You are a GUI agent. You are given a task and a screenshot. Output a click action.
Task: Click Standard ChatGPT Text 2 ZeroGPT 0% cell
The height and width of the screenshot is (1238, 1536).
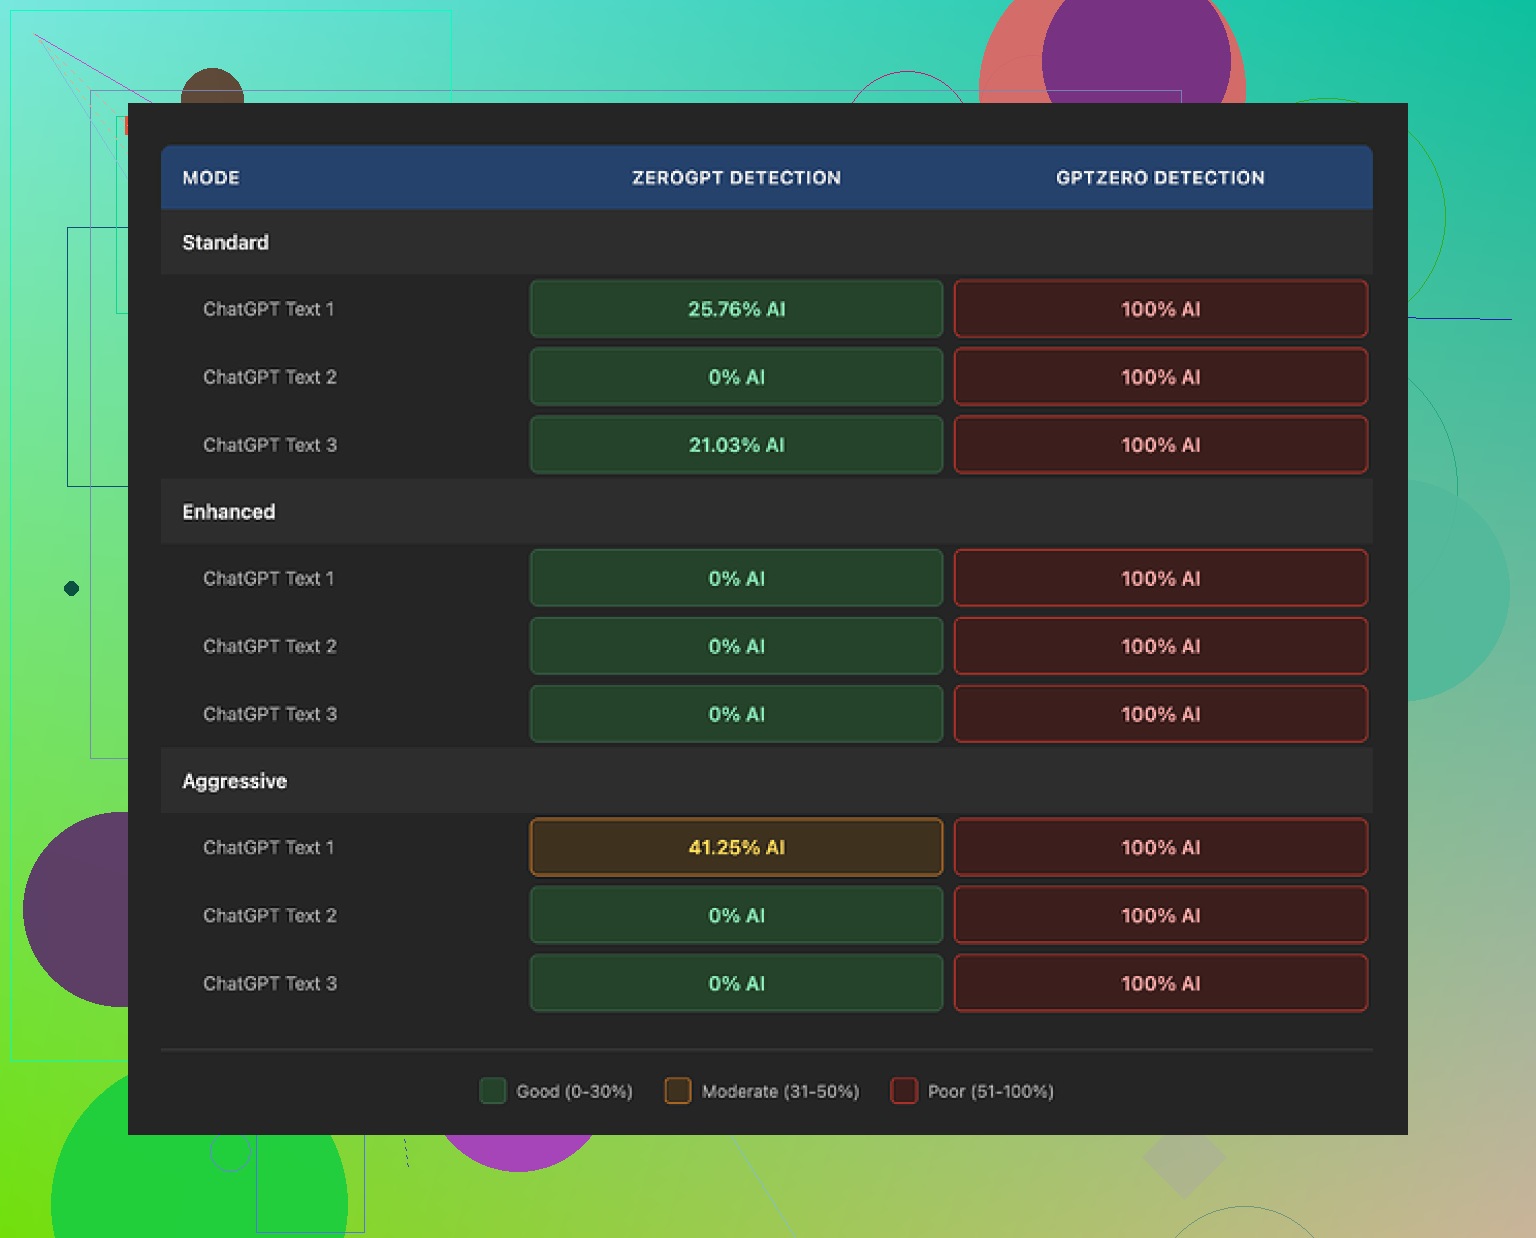(x=736, y=377)
